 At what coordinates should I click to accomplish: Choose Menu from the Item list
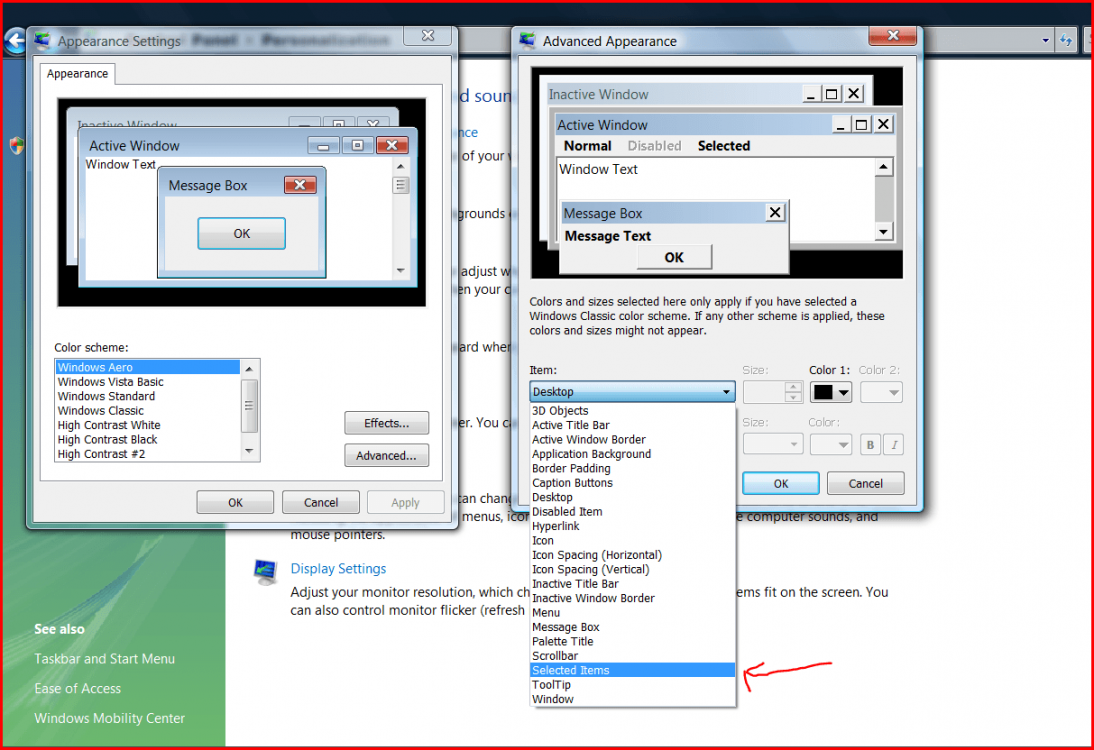(632, 613)
